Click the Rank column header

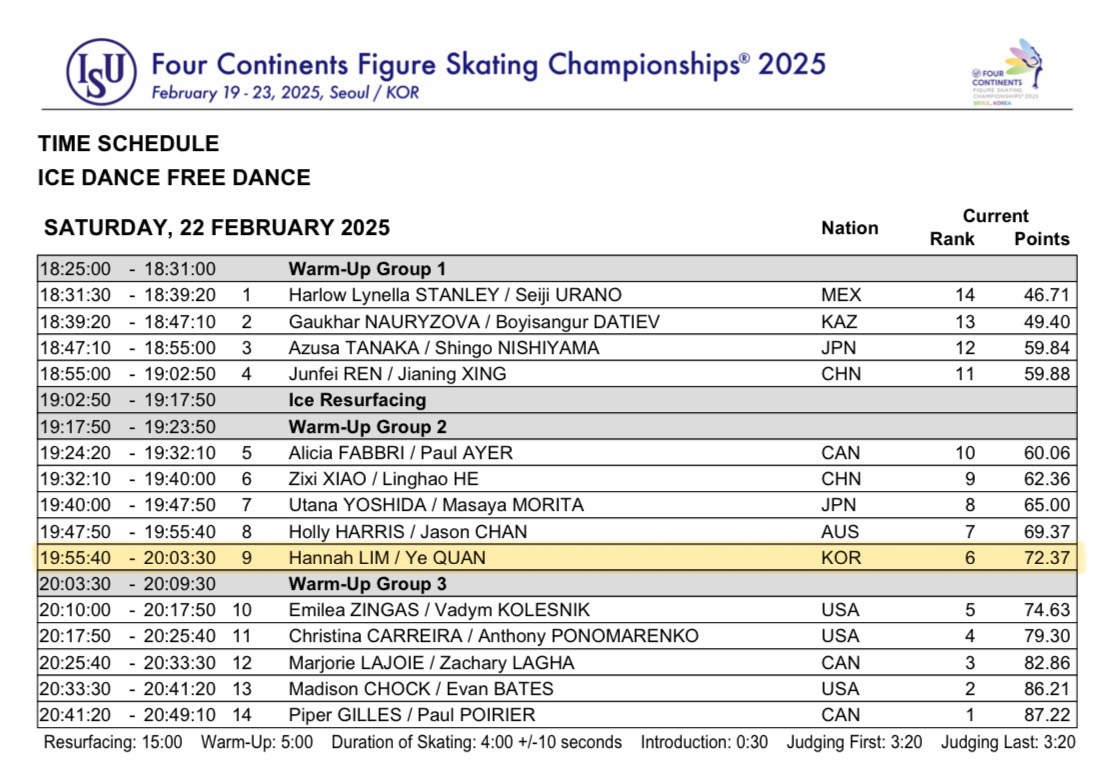(951, 239)
